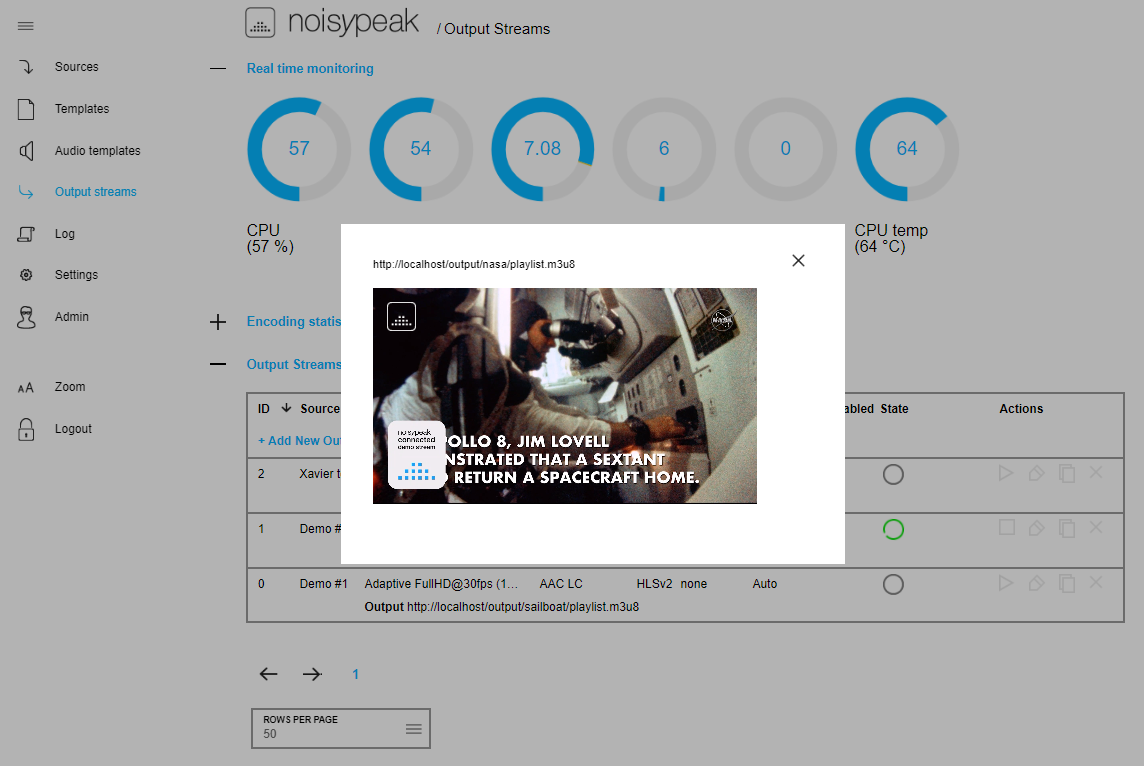Image resolution: width=1144 pixels, height=766 pixels.
Task: Collapse the Real time monitoring section
Action: 217,69
